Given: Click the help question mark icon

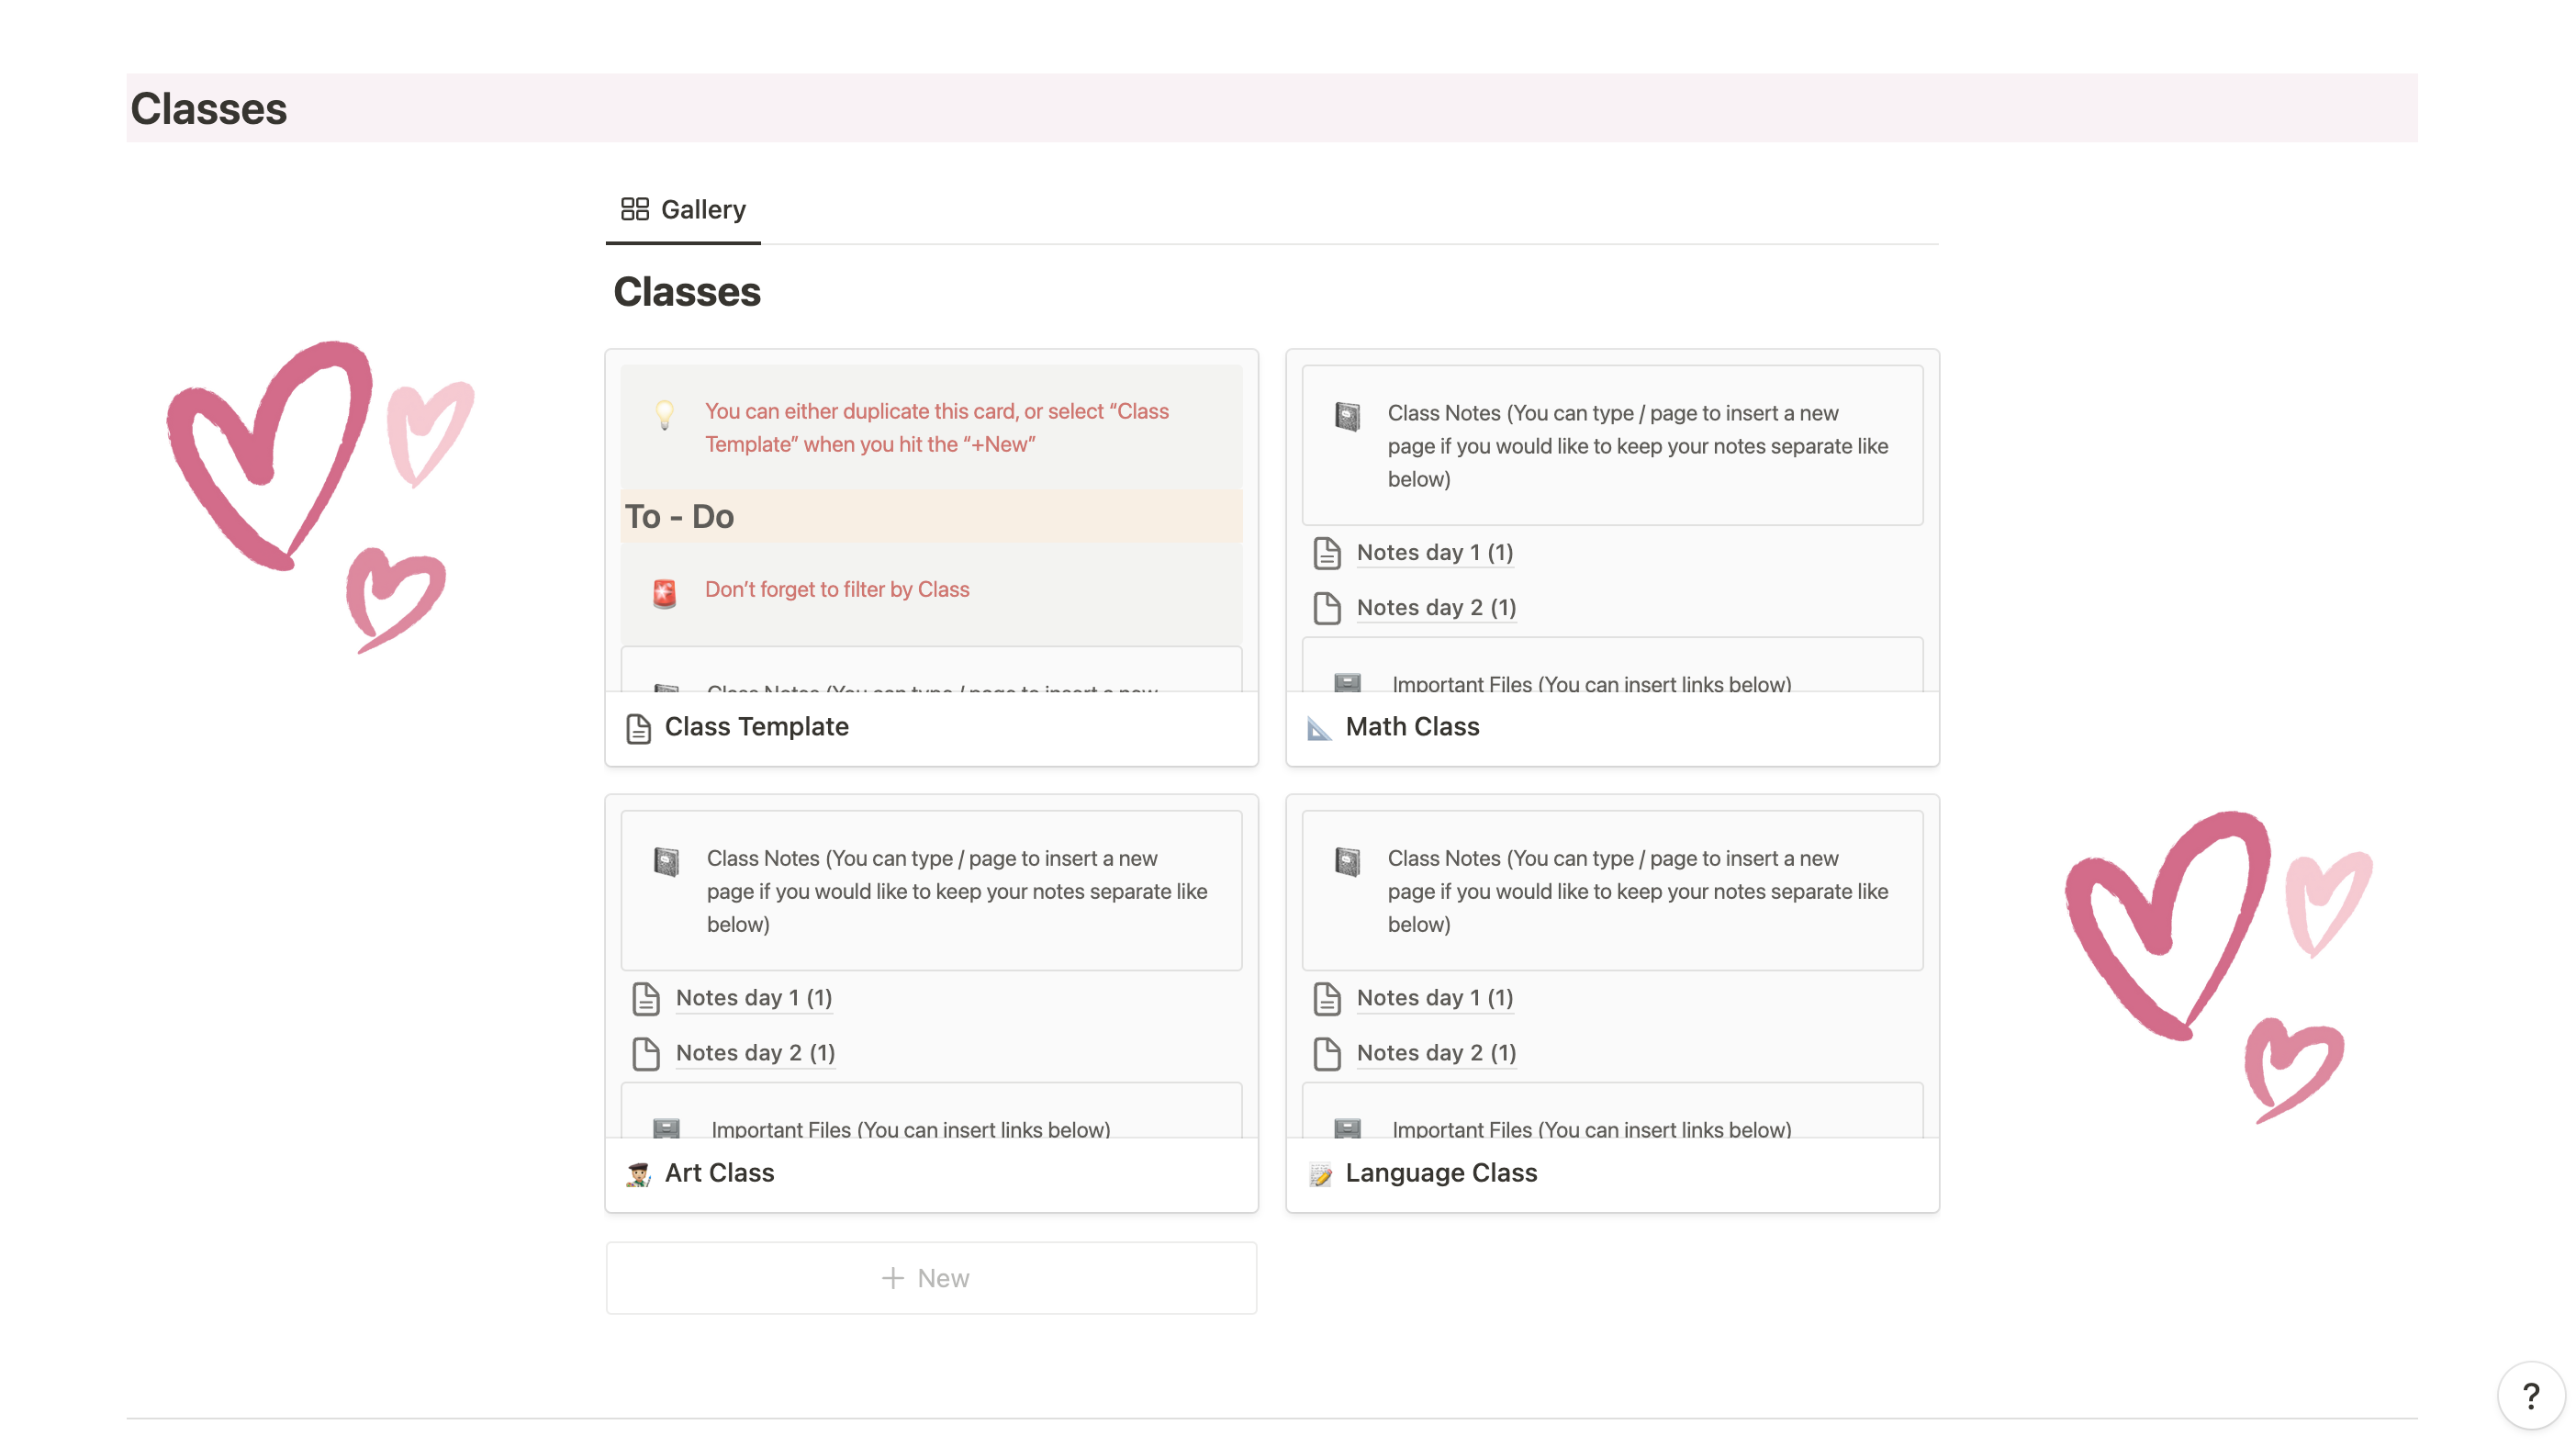Looking at the screenshot, I should [2530, 1395].
